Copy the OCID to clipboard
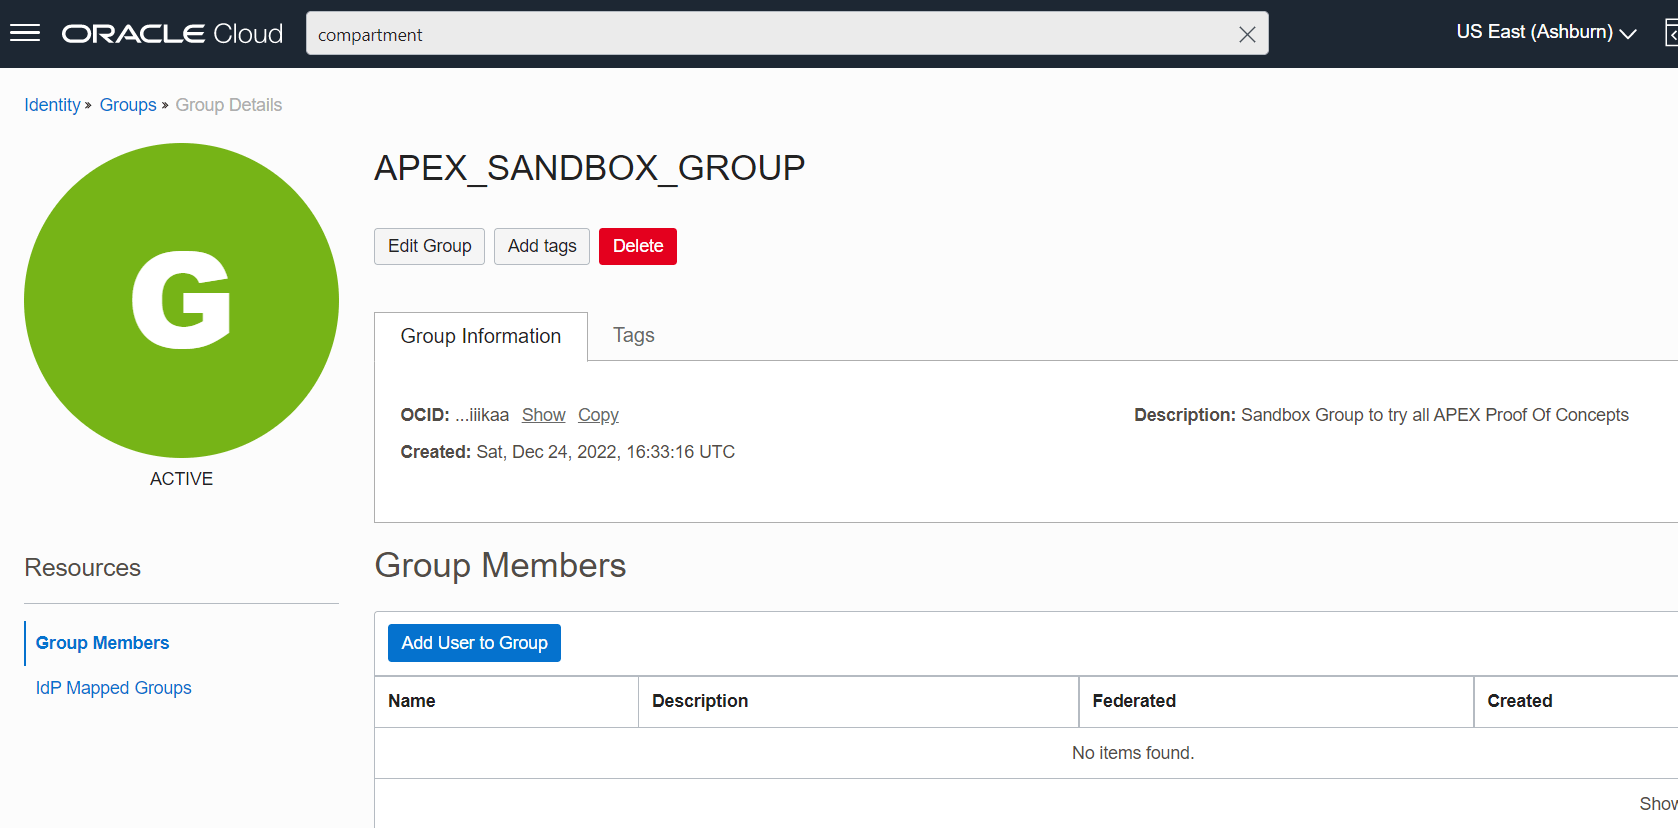 [x=598, y=415]
